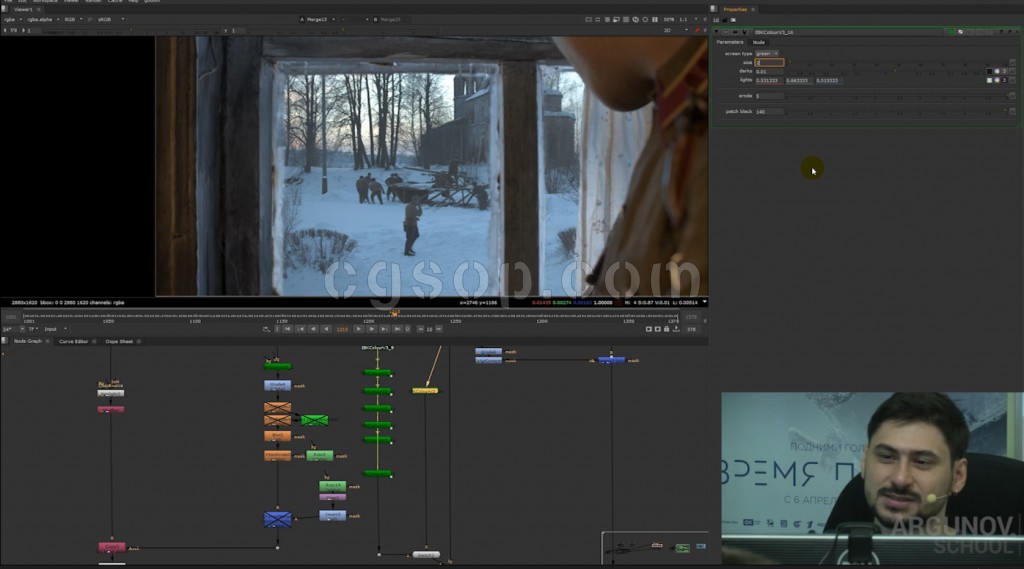Click the properties max panels field 10
This screenshot has width=1024, height=569.
716,20
